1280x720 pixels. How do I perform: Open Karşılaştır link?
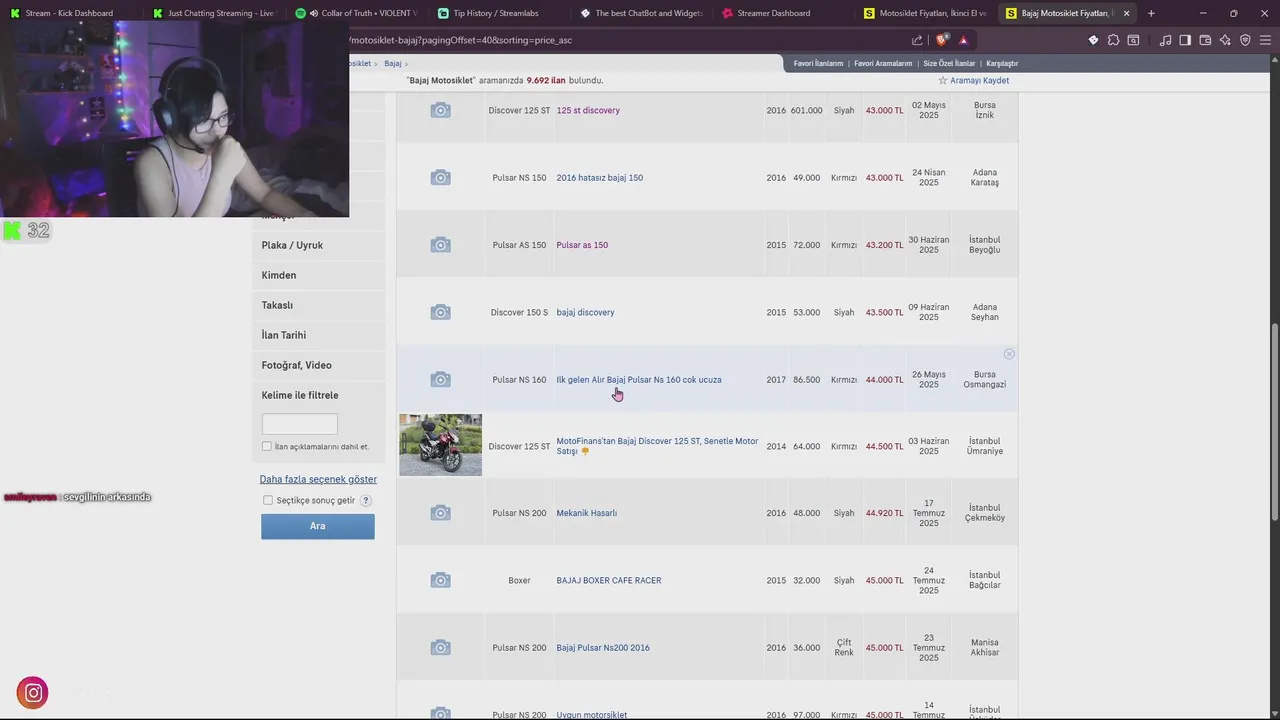pos(1002,63)
